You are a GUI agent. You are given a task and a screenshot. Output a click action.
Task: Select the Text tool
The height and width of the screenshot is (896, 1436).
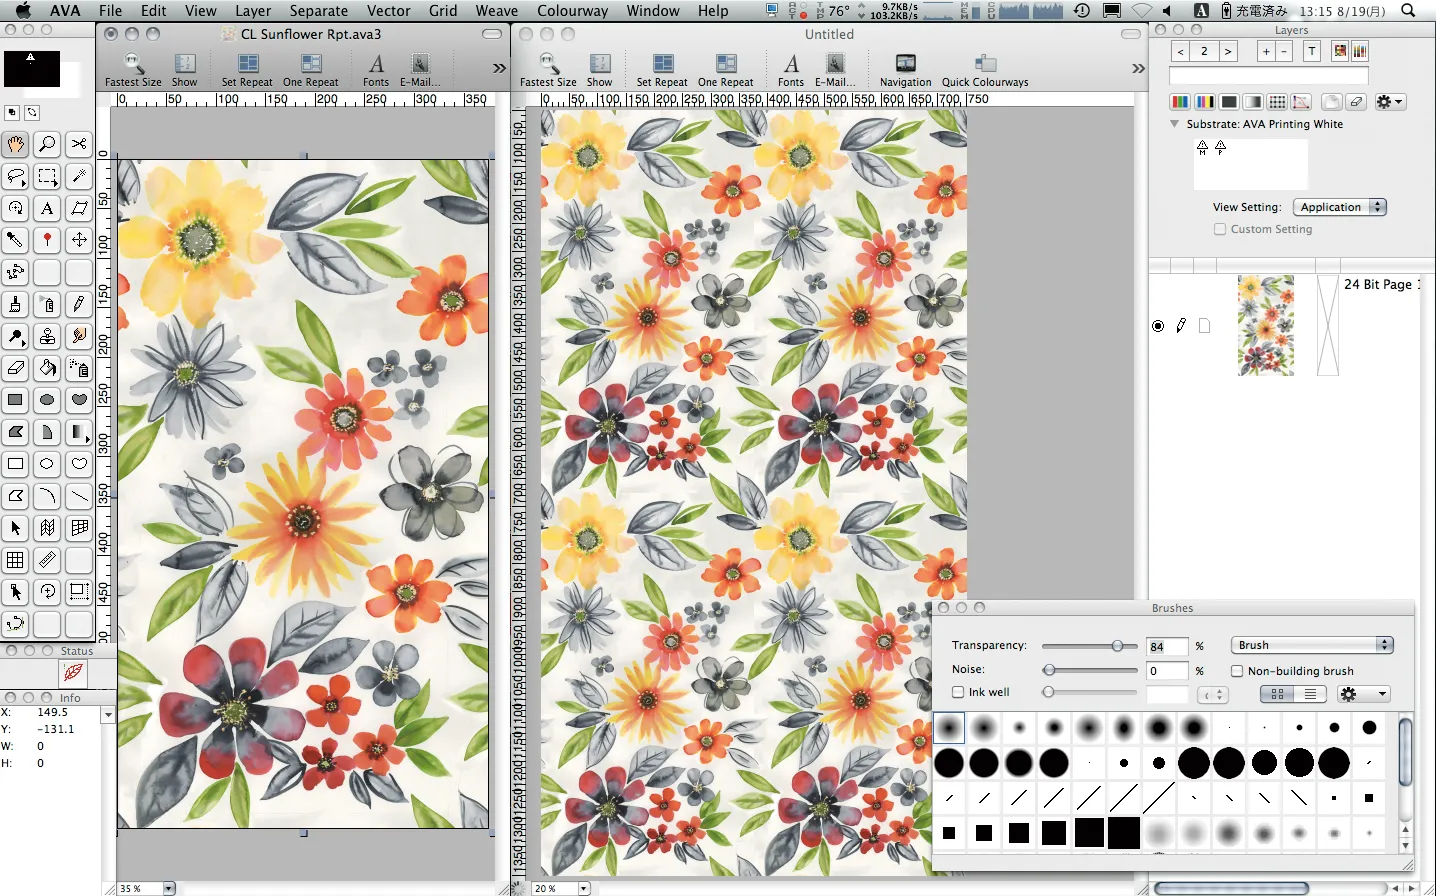click(47, 209)
